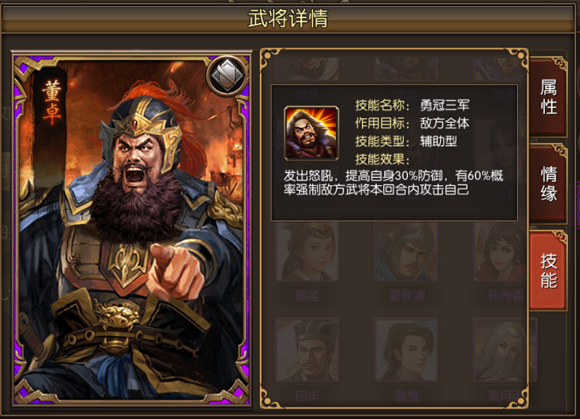Click the 董卓 name banner

click(51, 102)
